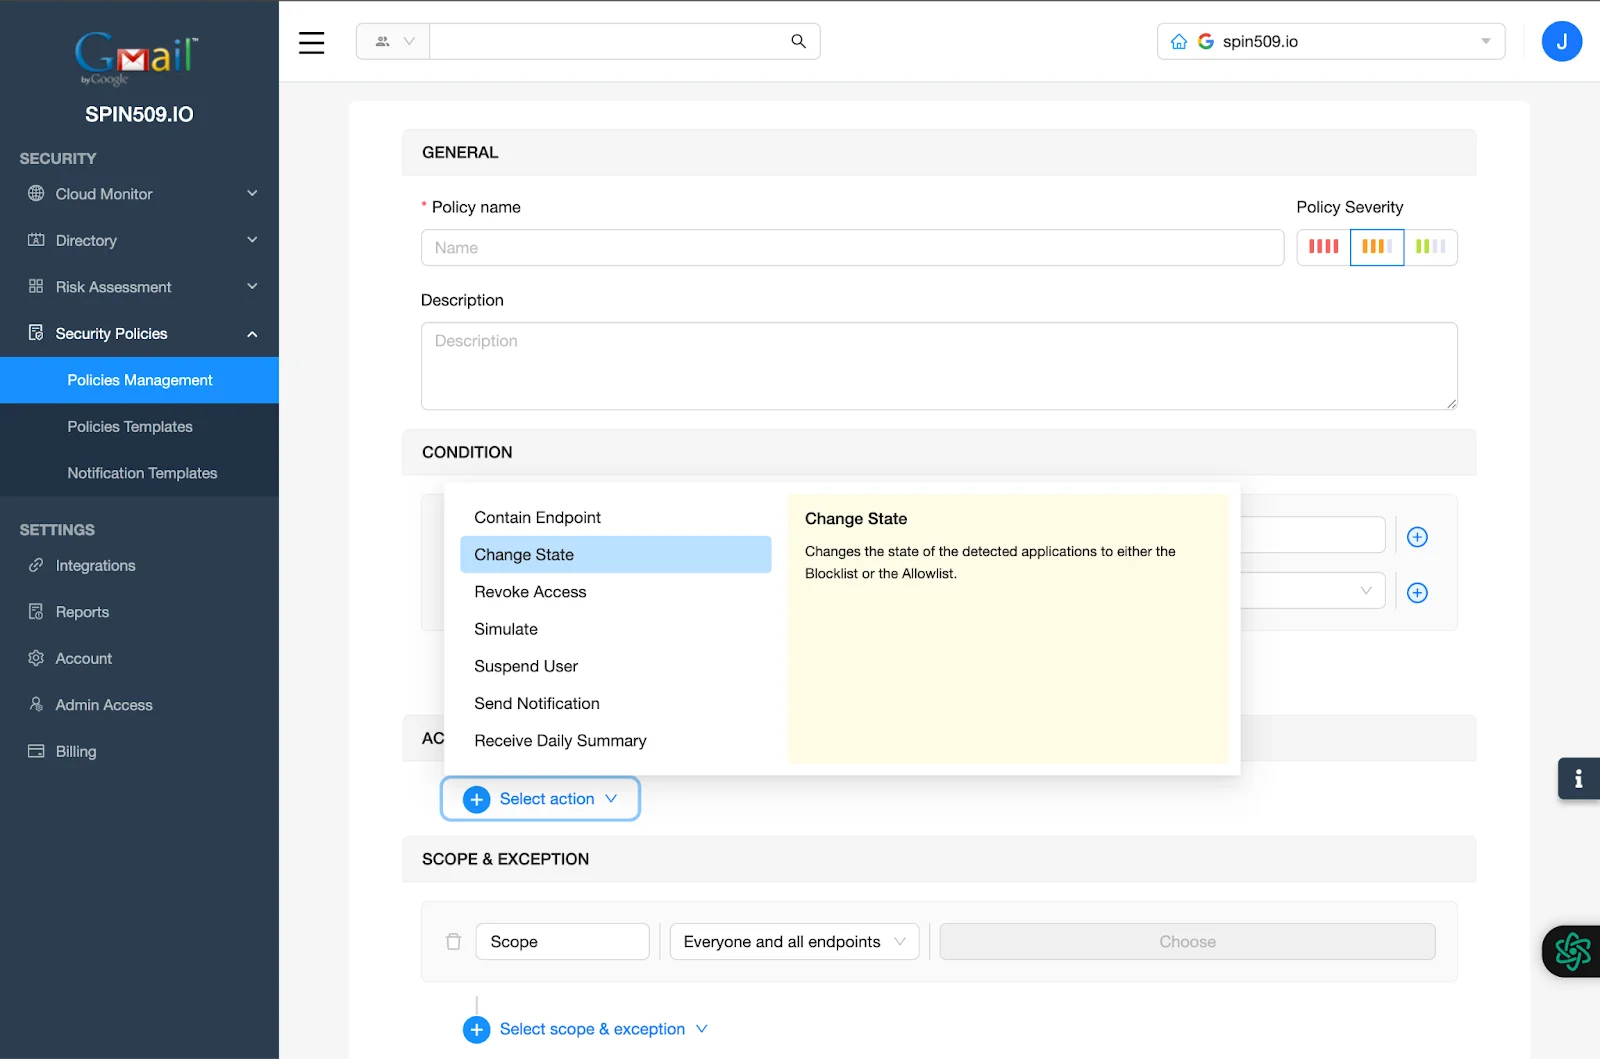1600x1059 pixels.
Task: Select the Admin Access icon
Action: (36, 704)
